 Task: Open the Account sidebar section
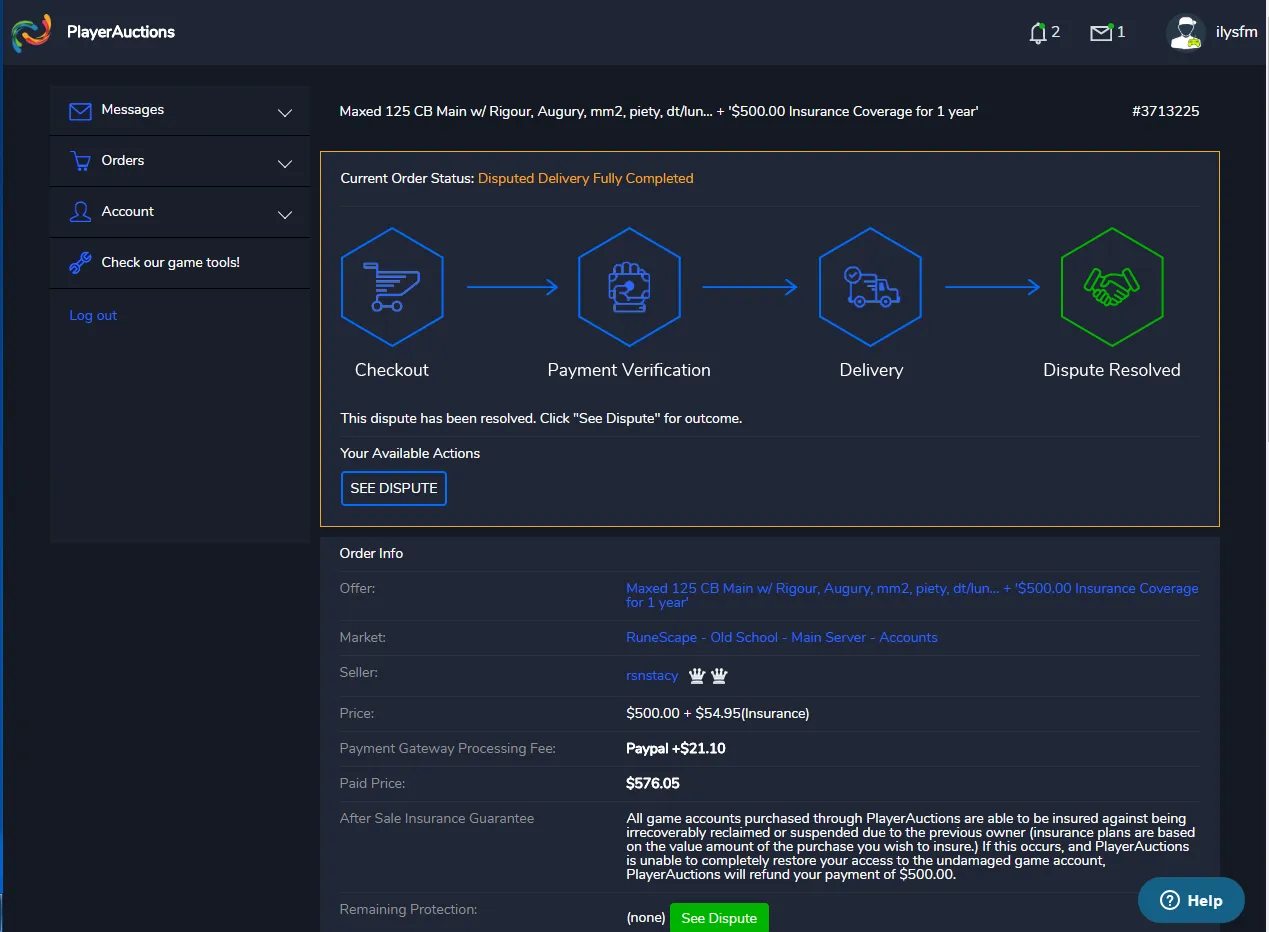[x=180, y=212]
